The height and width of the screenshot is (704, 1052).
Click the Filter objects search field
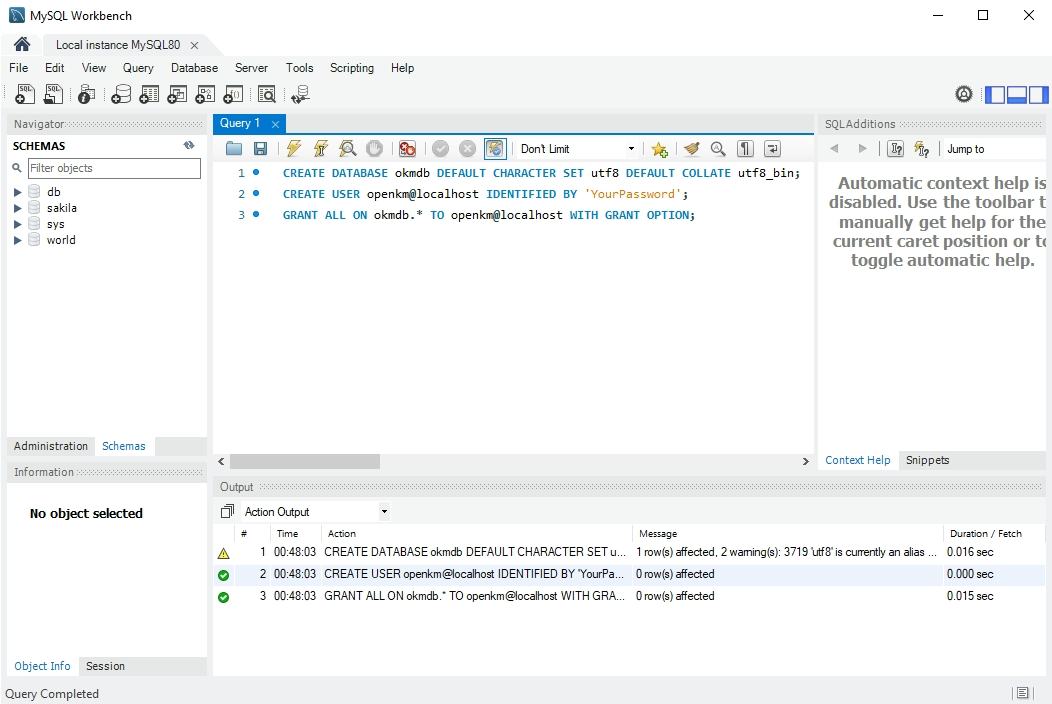pyautogui.click(x=114, y=168)
